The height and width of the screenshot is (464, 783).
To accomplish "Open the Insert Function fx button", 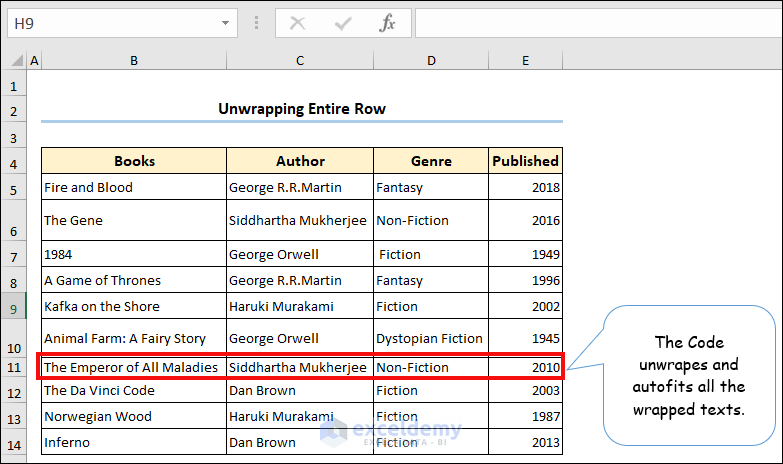I will tap(387, 23).
